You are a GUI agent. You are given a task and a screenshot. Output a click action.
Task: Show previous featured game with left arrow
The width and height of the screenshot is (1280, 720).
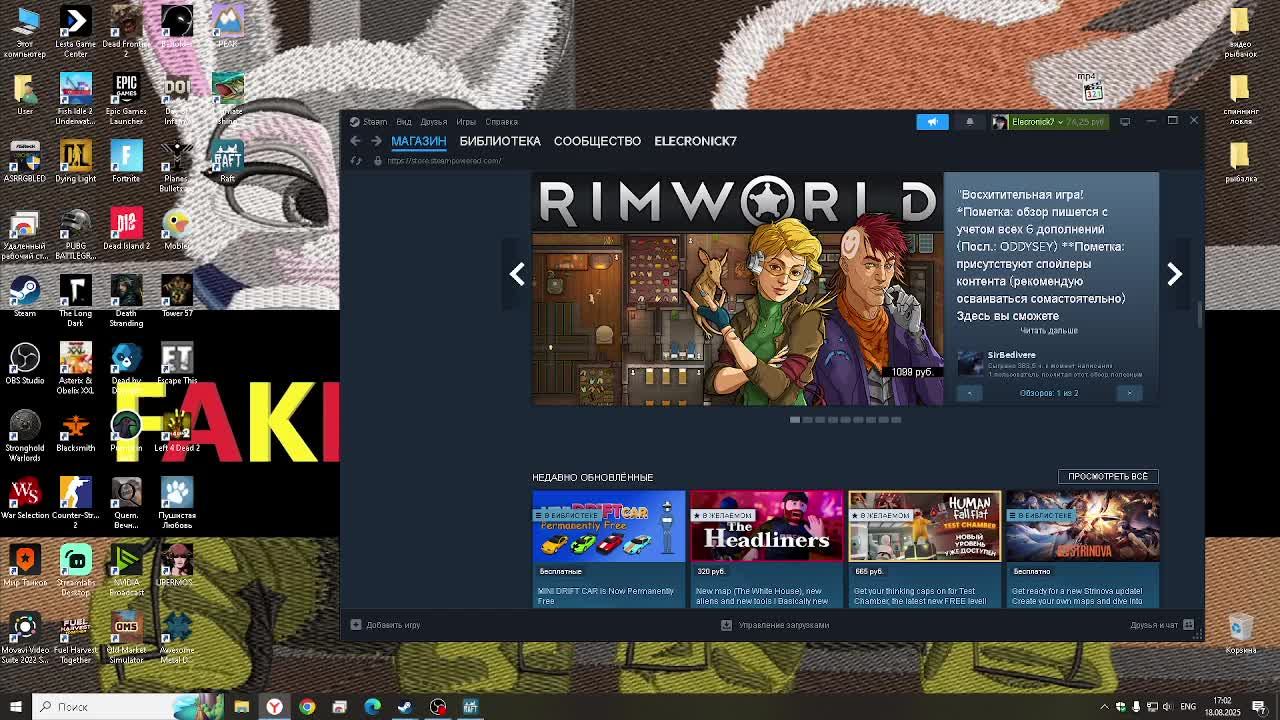pos(517,273)
